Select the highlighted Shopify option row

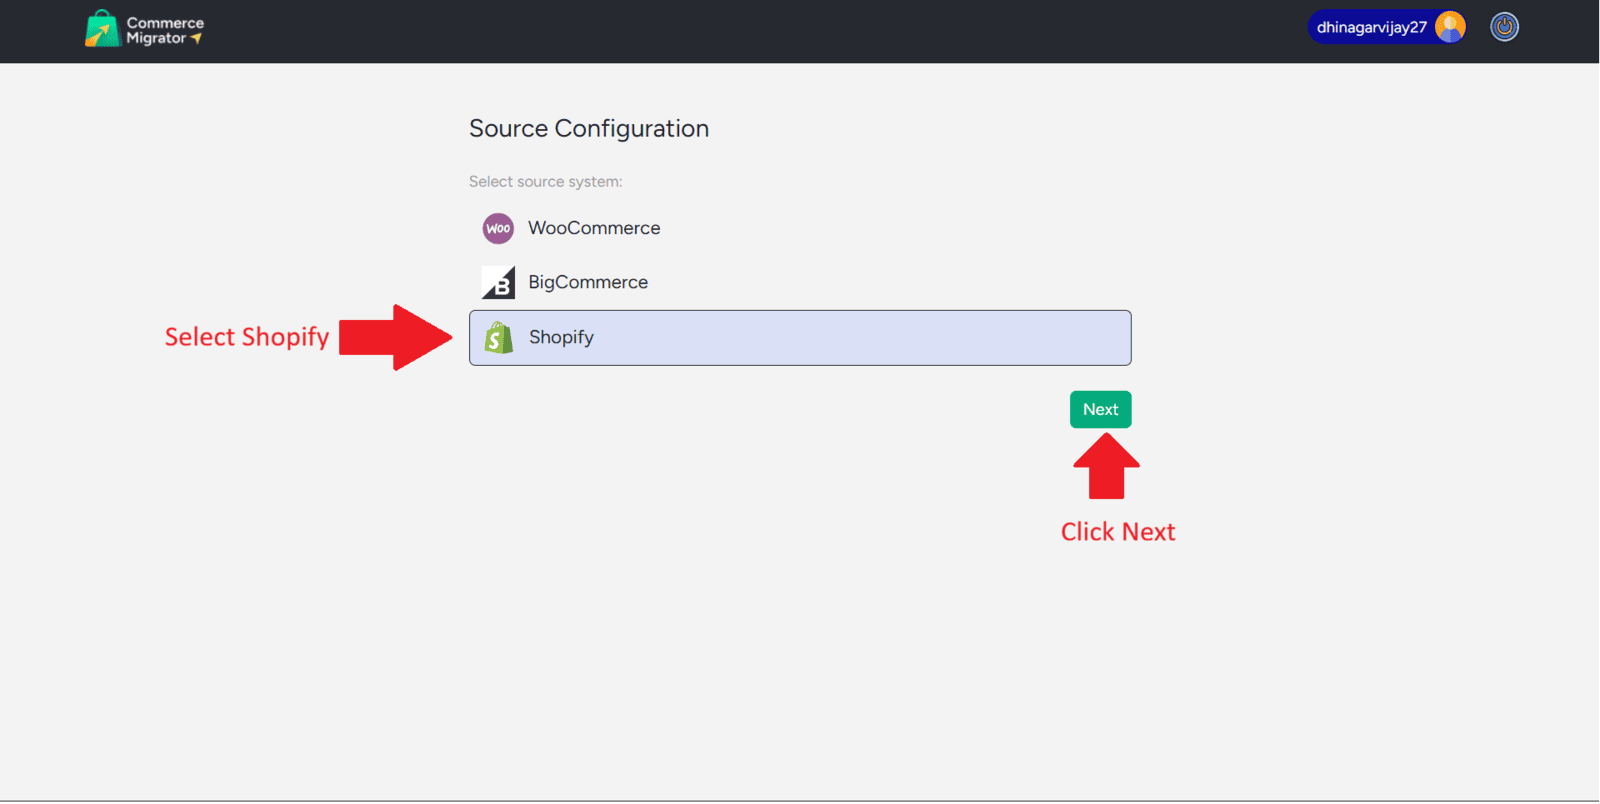[800, 338]
